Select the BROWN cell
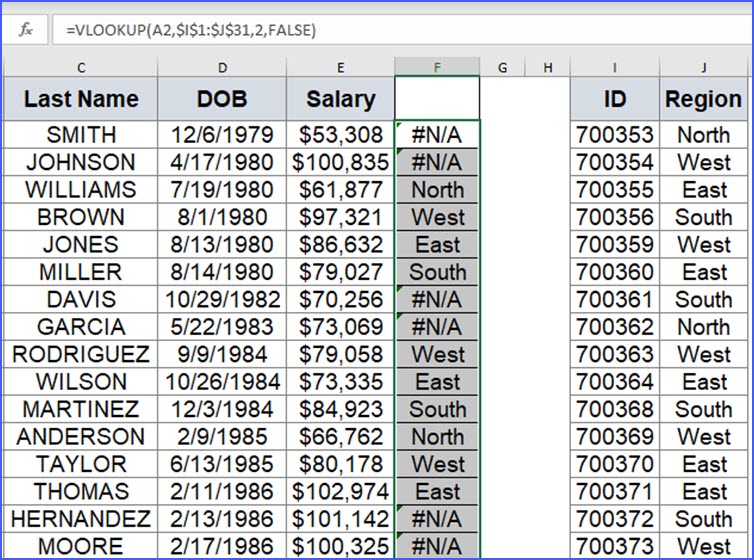This screenshot has height=560, width=754. (81, 217)
